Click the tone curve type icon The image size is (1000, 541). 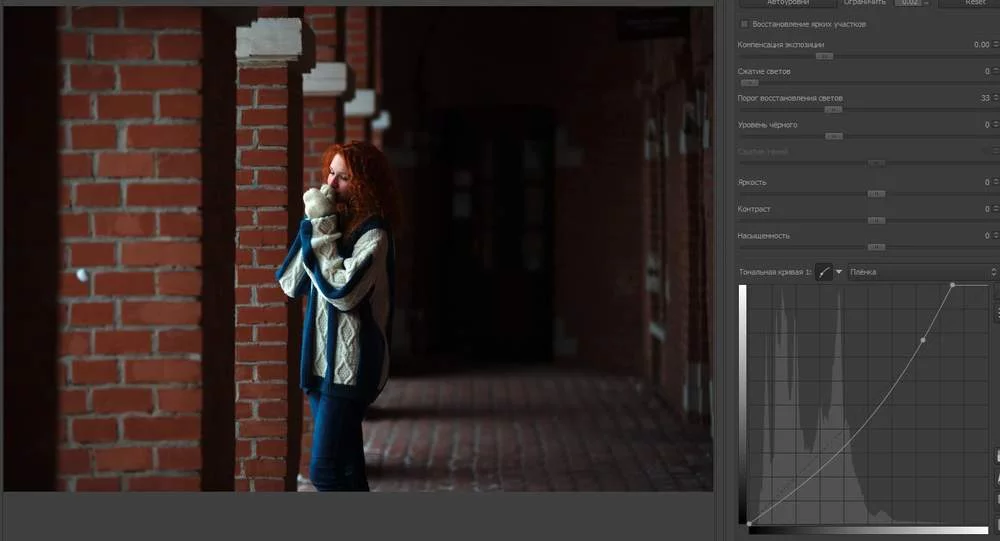(824, 272)
